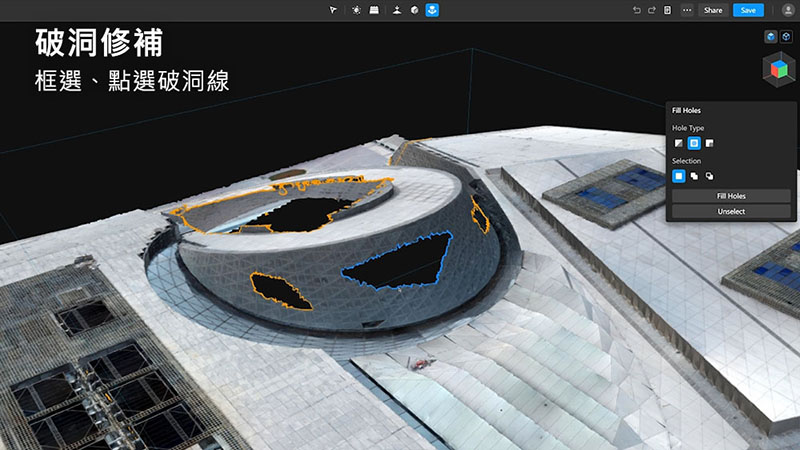
Task: Select the orange-outlined hole on dome's lower left
Action: [x=281, y=291]
